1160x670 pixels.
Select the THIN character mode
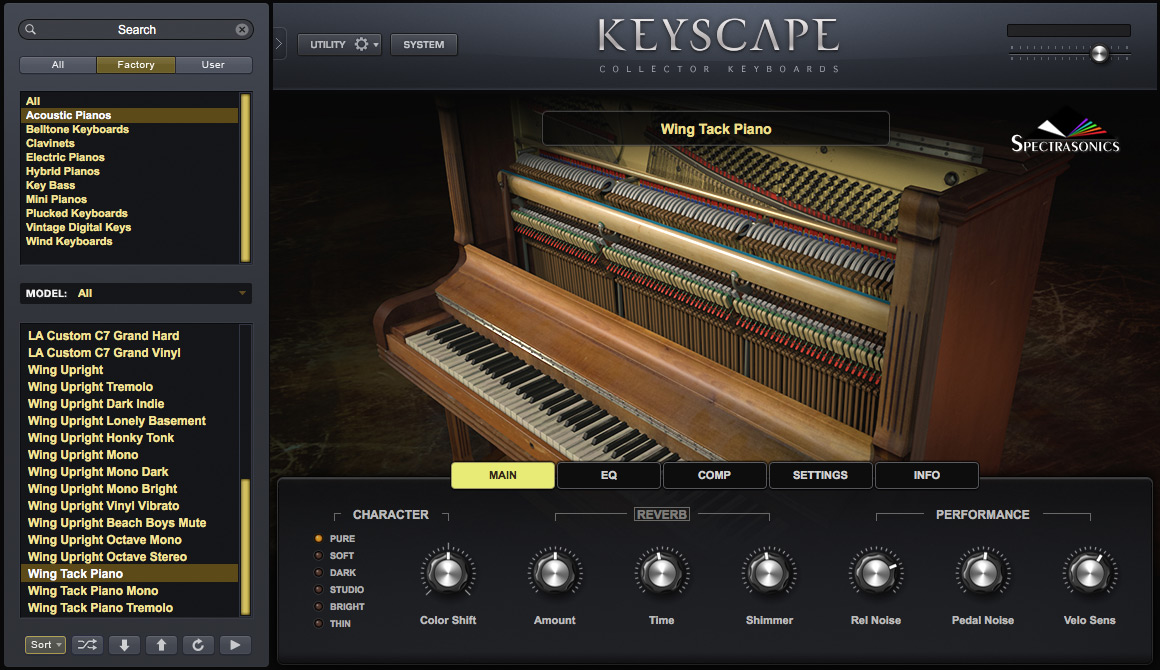[x=319, y=623]
